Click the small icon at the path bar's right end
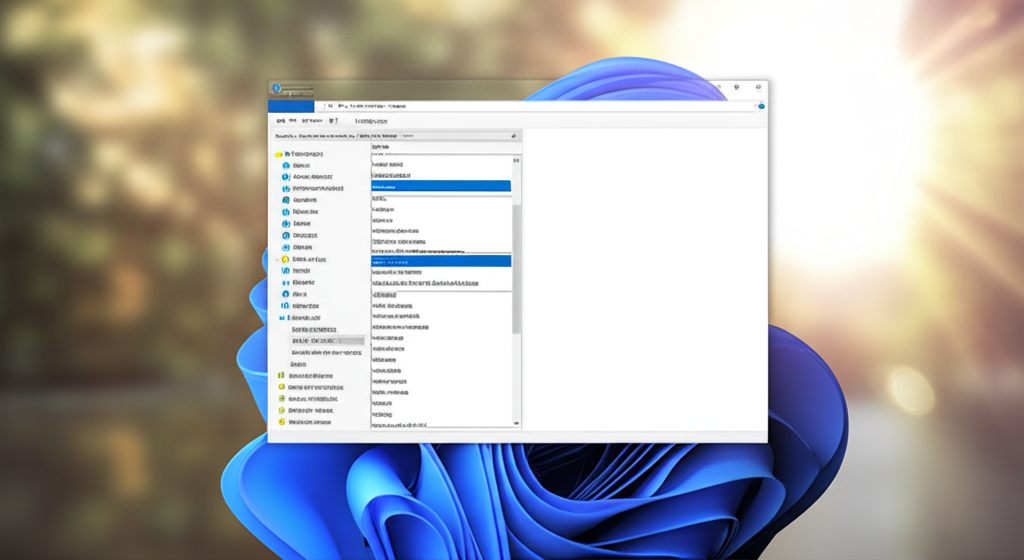 coord(514,135)
